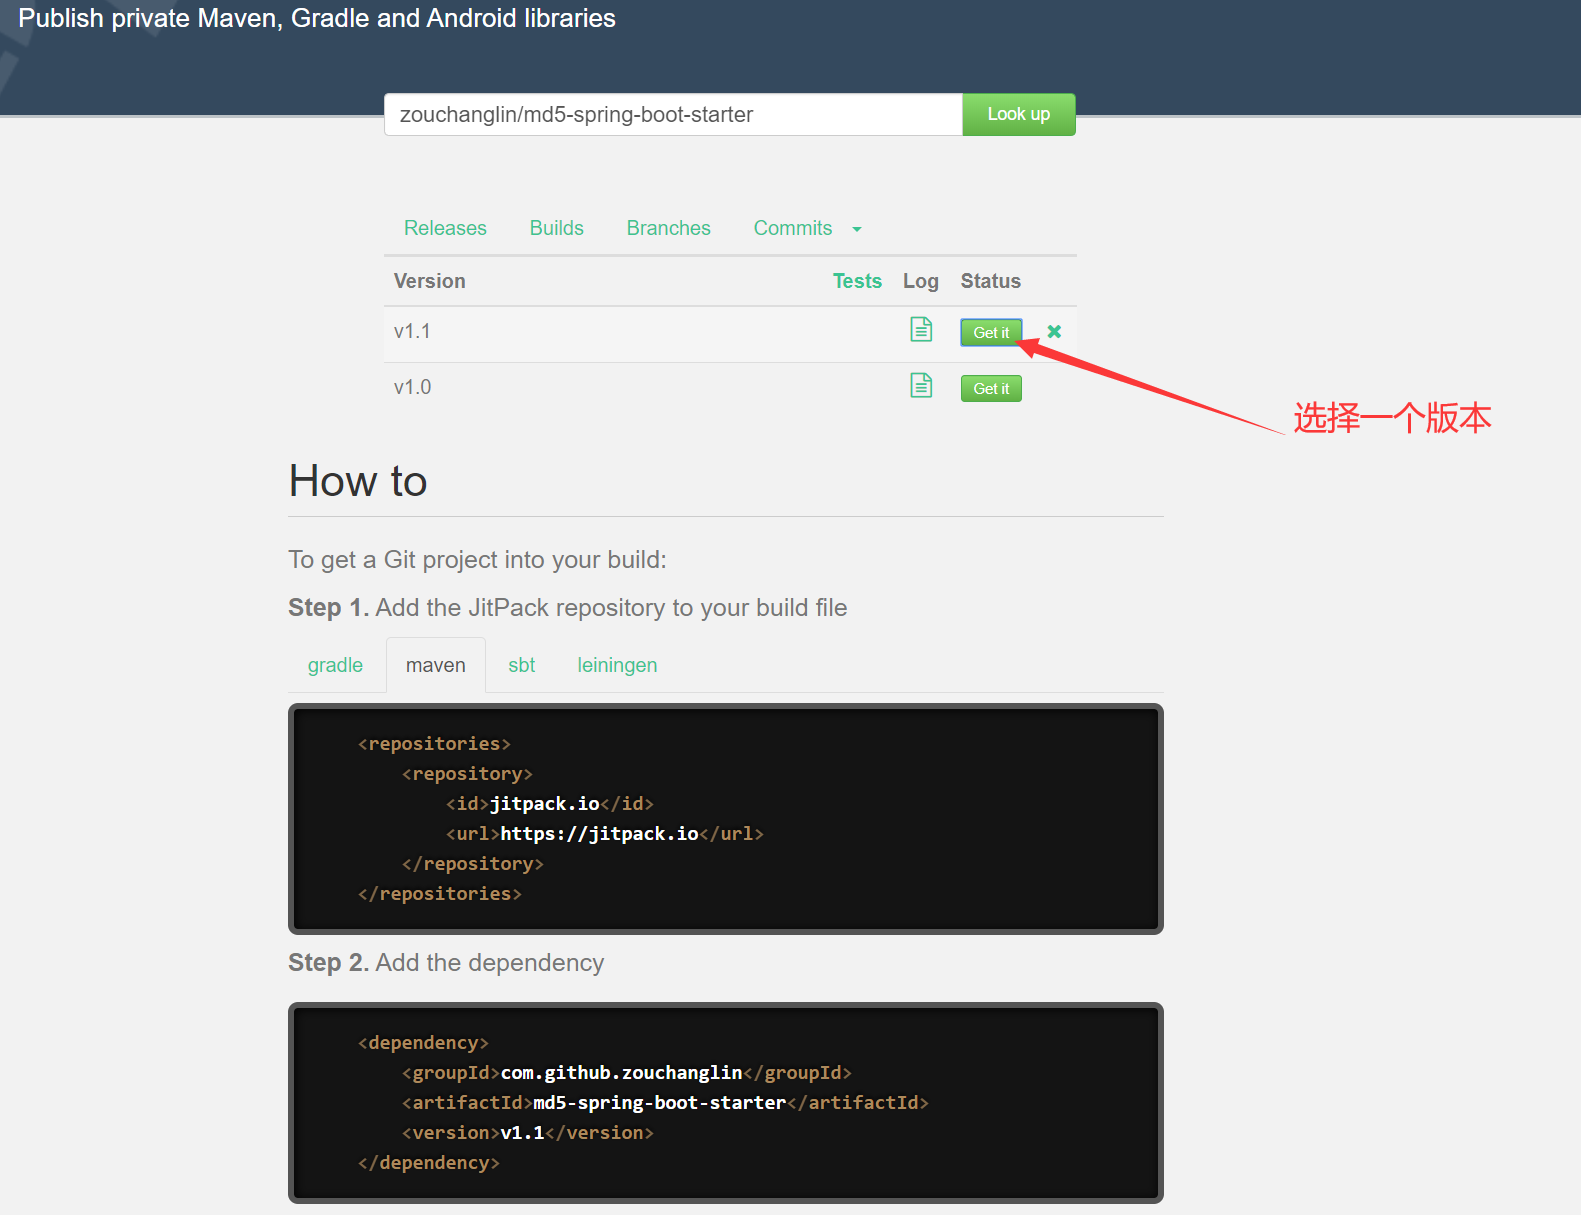Image resolution: width=1581 pixels, height=1215 pixels.
Task: Click inside the dependency code block
Action: [x=725, y=1102]
